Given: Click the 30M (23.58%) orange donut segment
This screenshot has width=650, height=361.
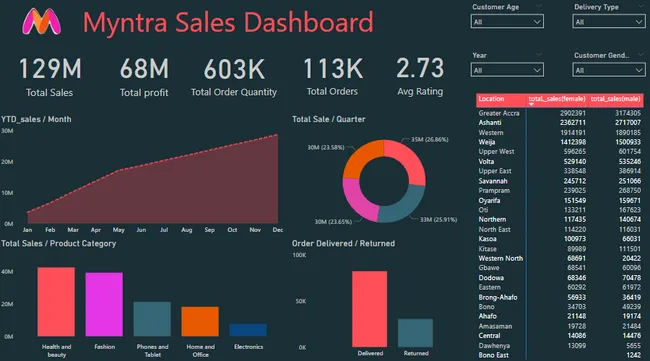Looking at the screenshot, I should [360, 158].
